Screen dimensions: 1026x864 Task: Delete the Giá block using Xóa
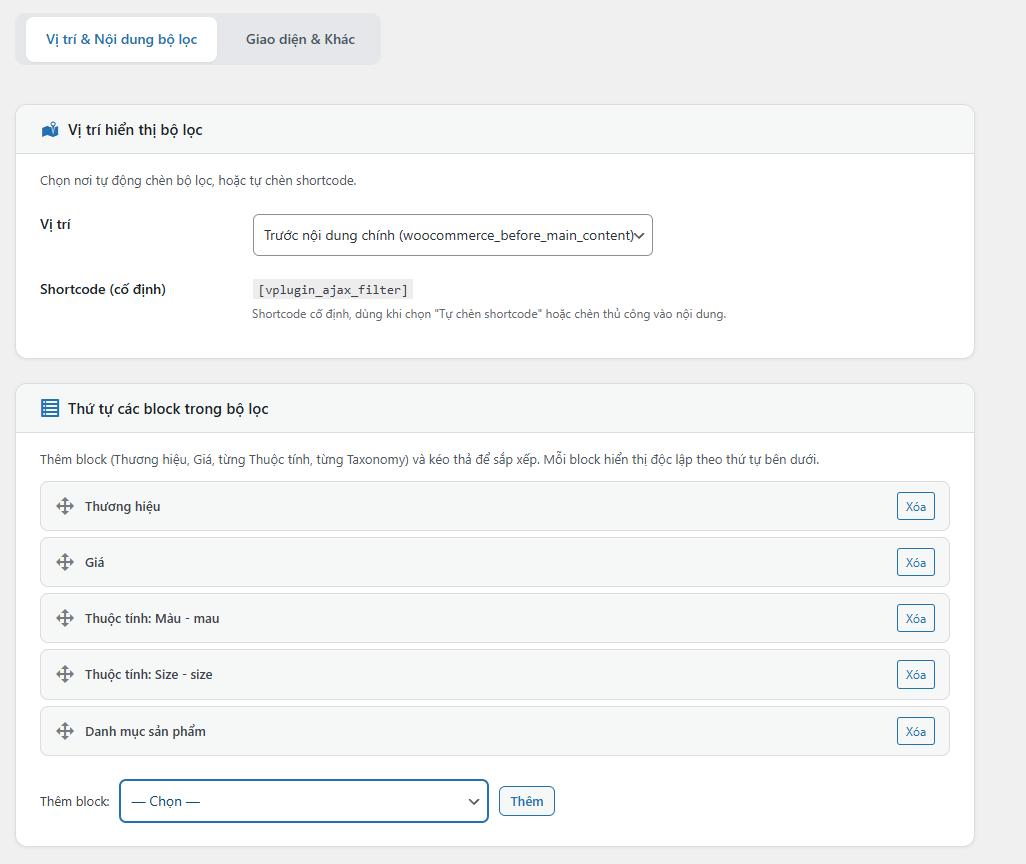pos(915,562)
